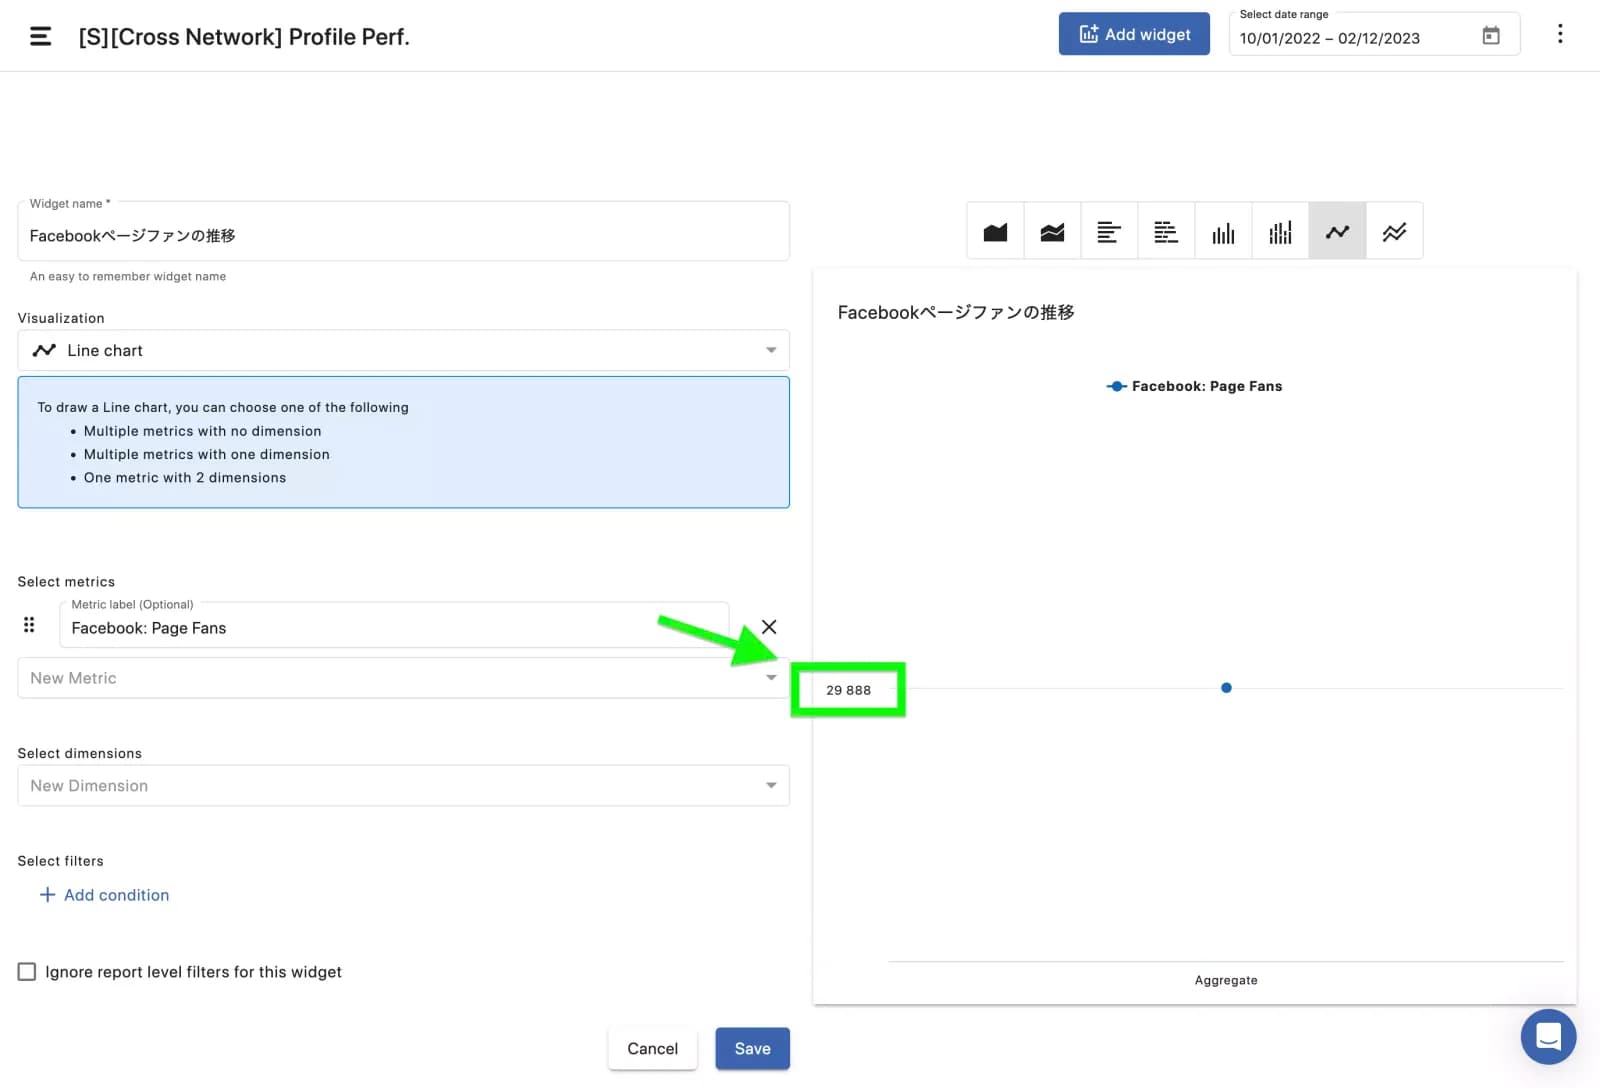The image size is (1600, 1088).
Task: Pick the vertical column chart icon
Action: click(x=1223, y=232)
